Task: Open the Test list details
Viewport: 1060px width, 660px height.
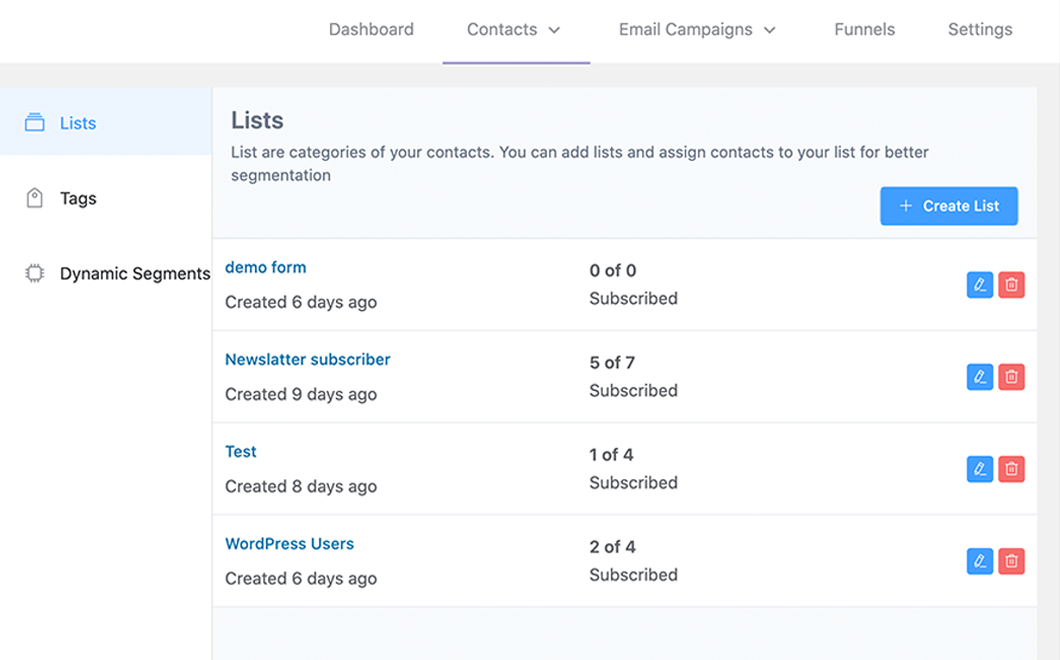Action: pyautogui.click(x=240, y=451)
